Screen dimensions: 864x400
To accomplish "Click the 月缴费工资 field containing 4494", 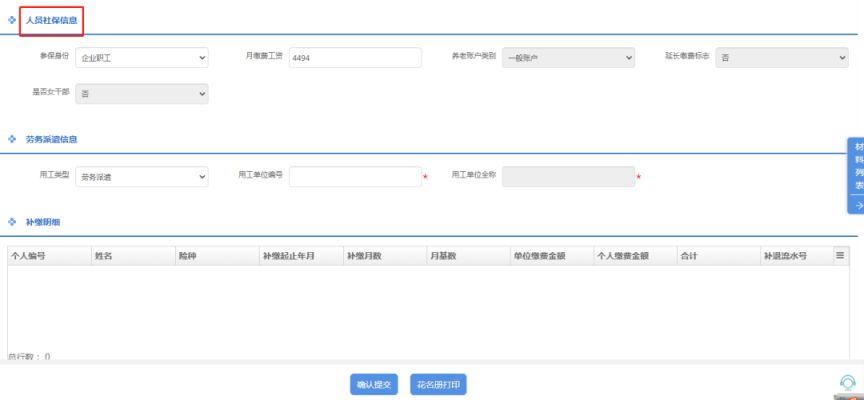I will pyautogui.click(x=355, y=57).
